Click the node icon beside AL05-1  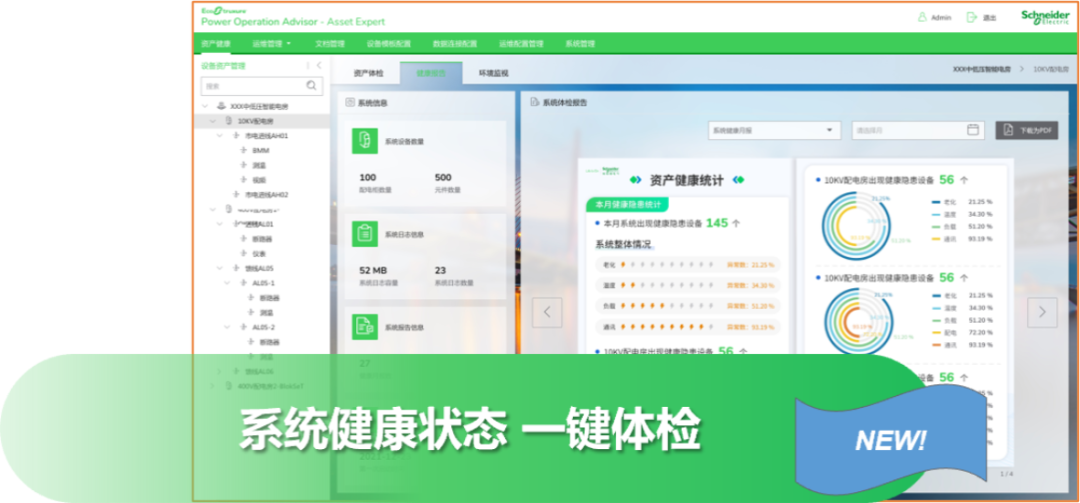tap(243, 283)
